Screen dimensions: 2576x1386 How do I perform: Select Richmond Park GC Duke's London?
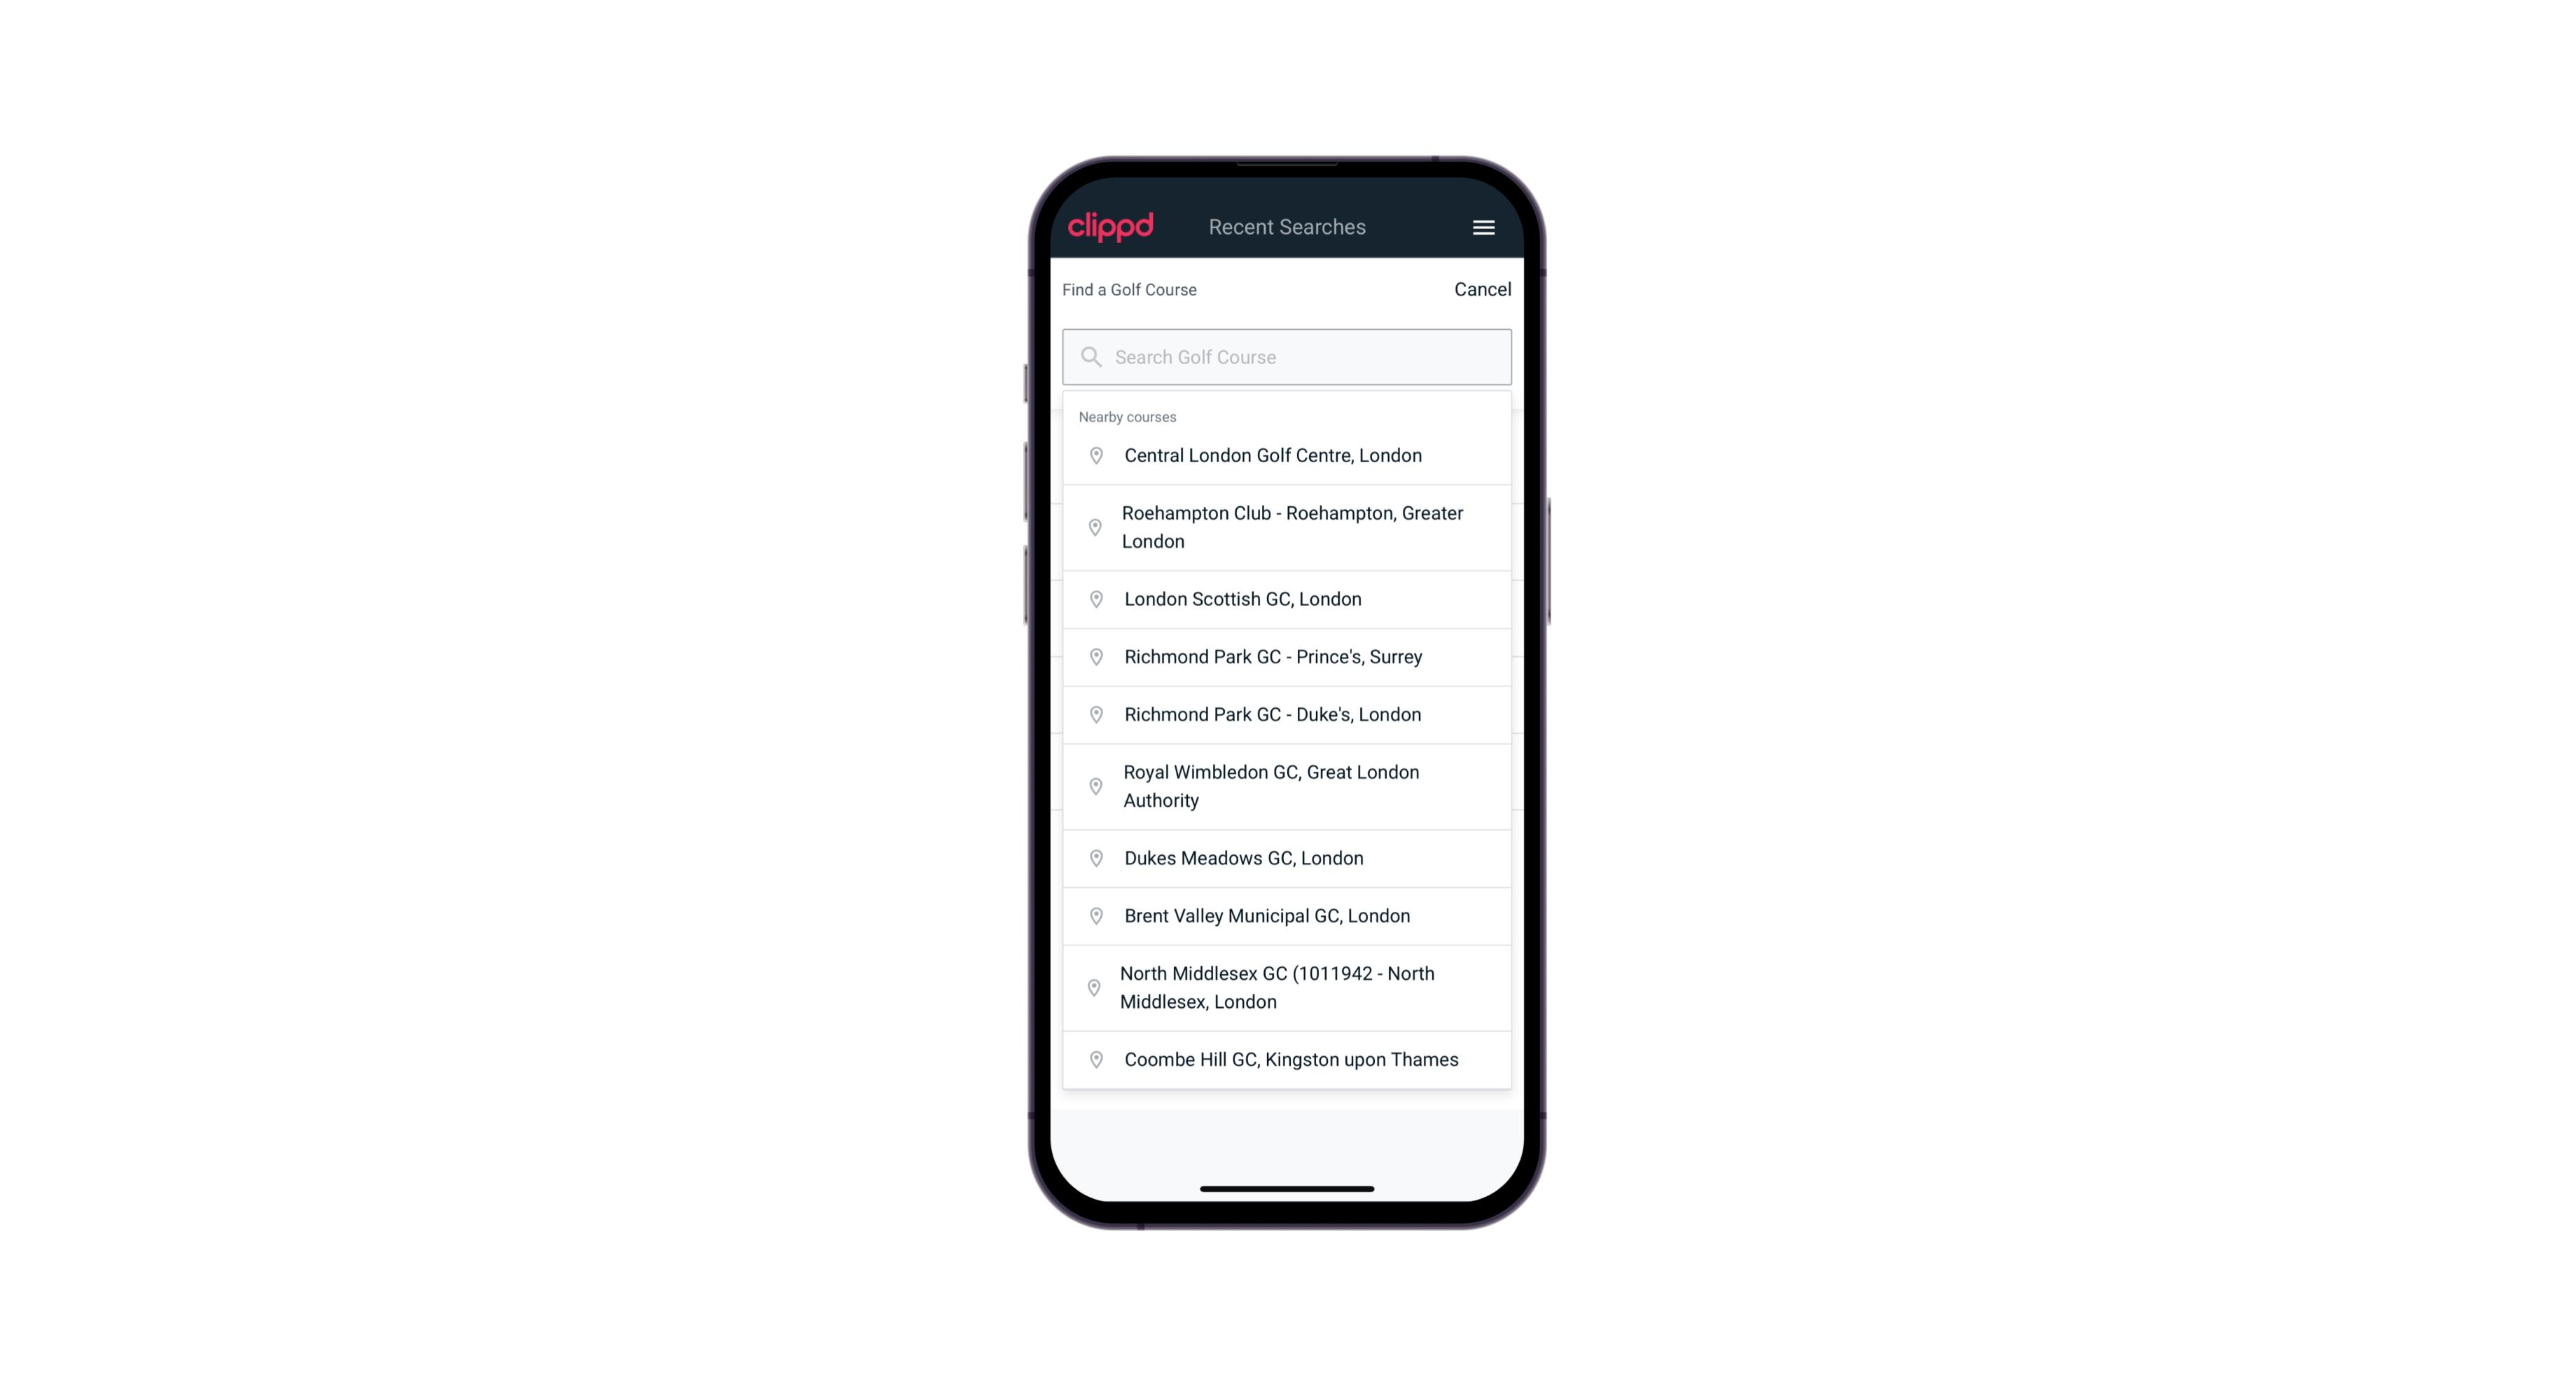pyautogui.click(x=1288, y=714)
